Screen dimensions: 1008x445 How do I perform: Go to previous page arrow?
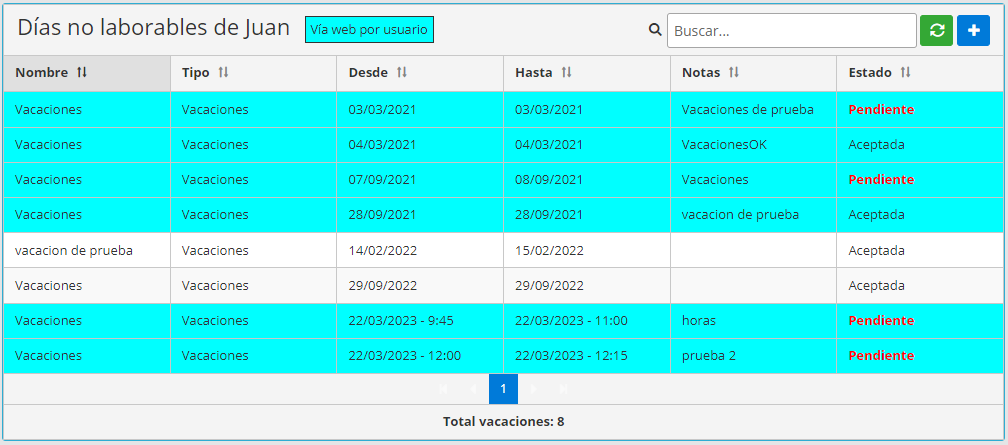tap(473, 389)
